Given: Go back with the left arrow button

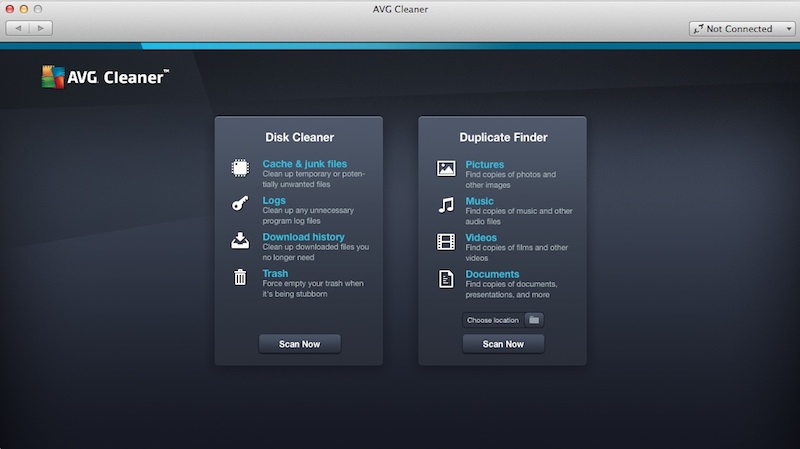Looking at the screenshot, I should [x=18, y=28].
